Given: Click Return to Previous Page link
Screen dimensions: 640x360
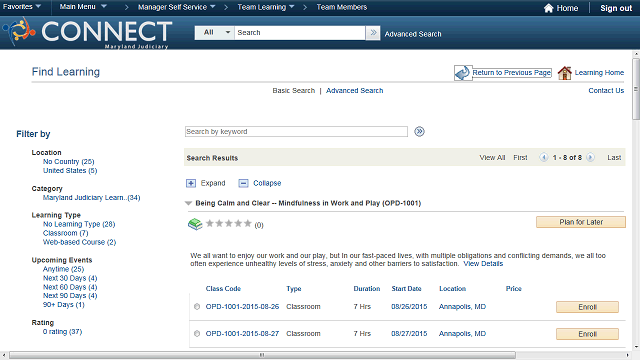Looking at the screenshot, I should (512, 73).
